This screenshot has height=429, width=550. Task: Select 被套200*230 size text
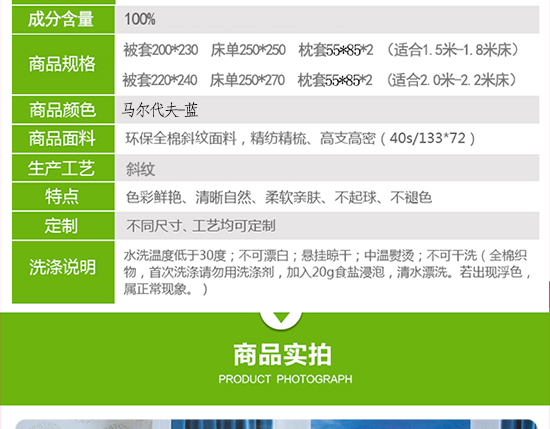coord(161,50)
